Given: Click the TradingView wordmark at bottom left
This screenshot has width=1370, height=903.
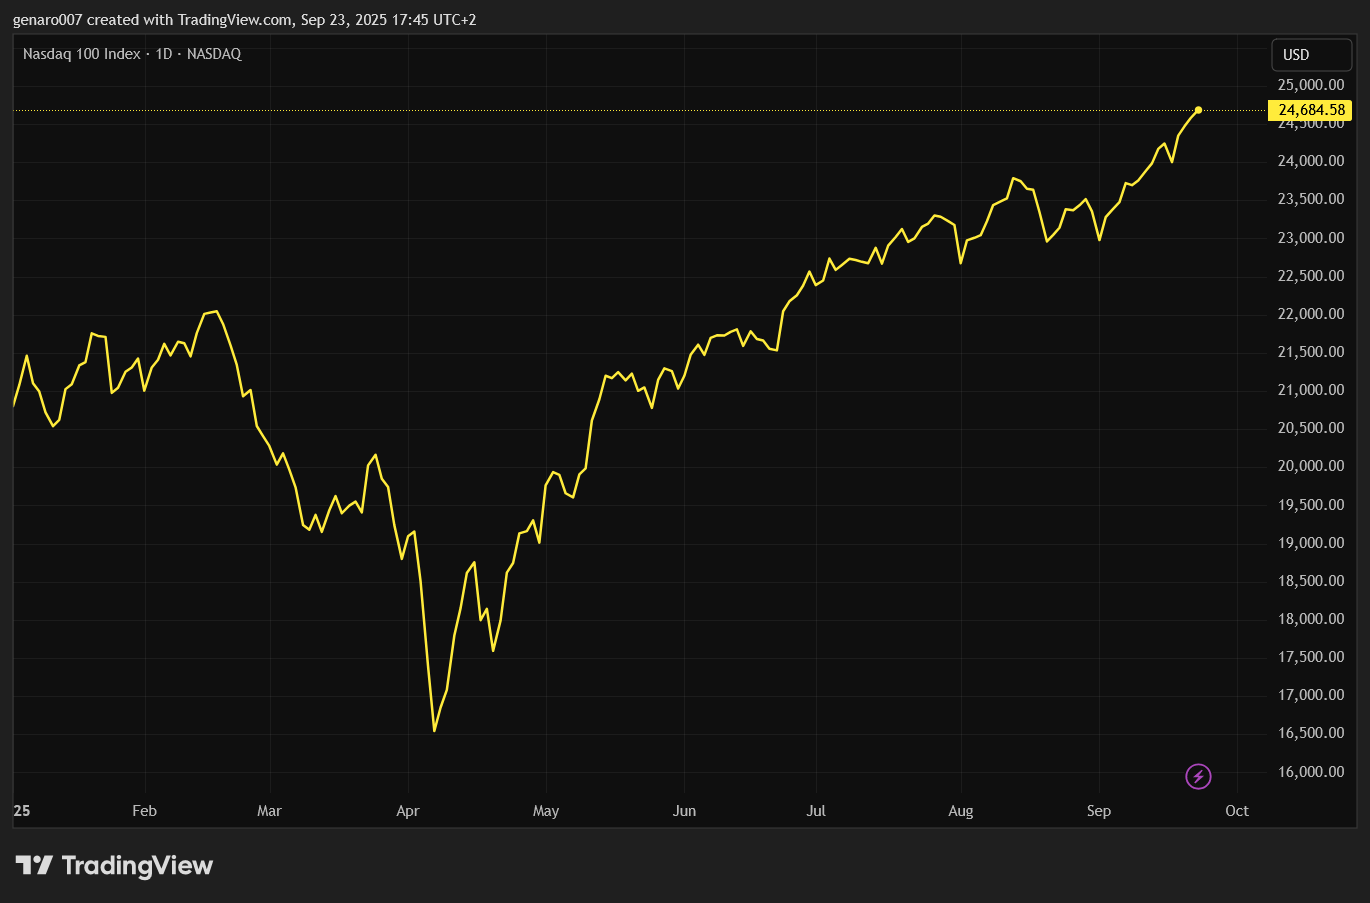Looking at the screenshot, I should [136, 865].
